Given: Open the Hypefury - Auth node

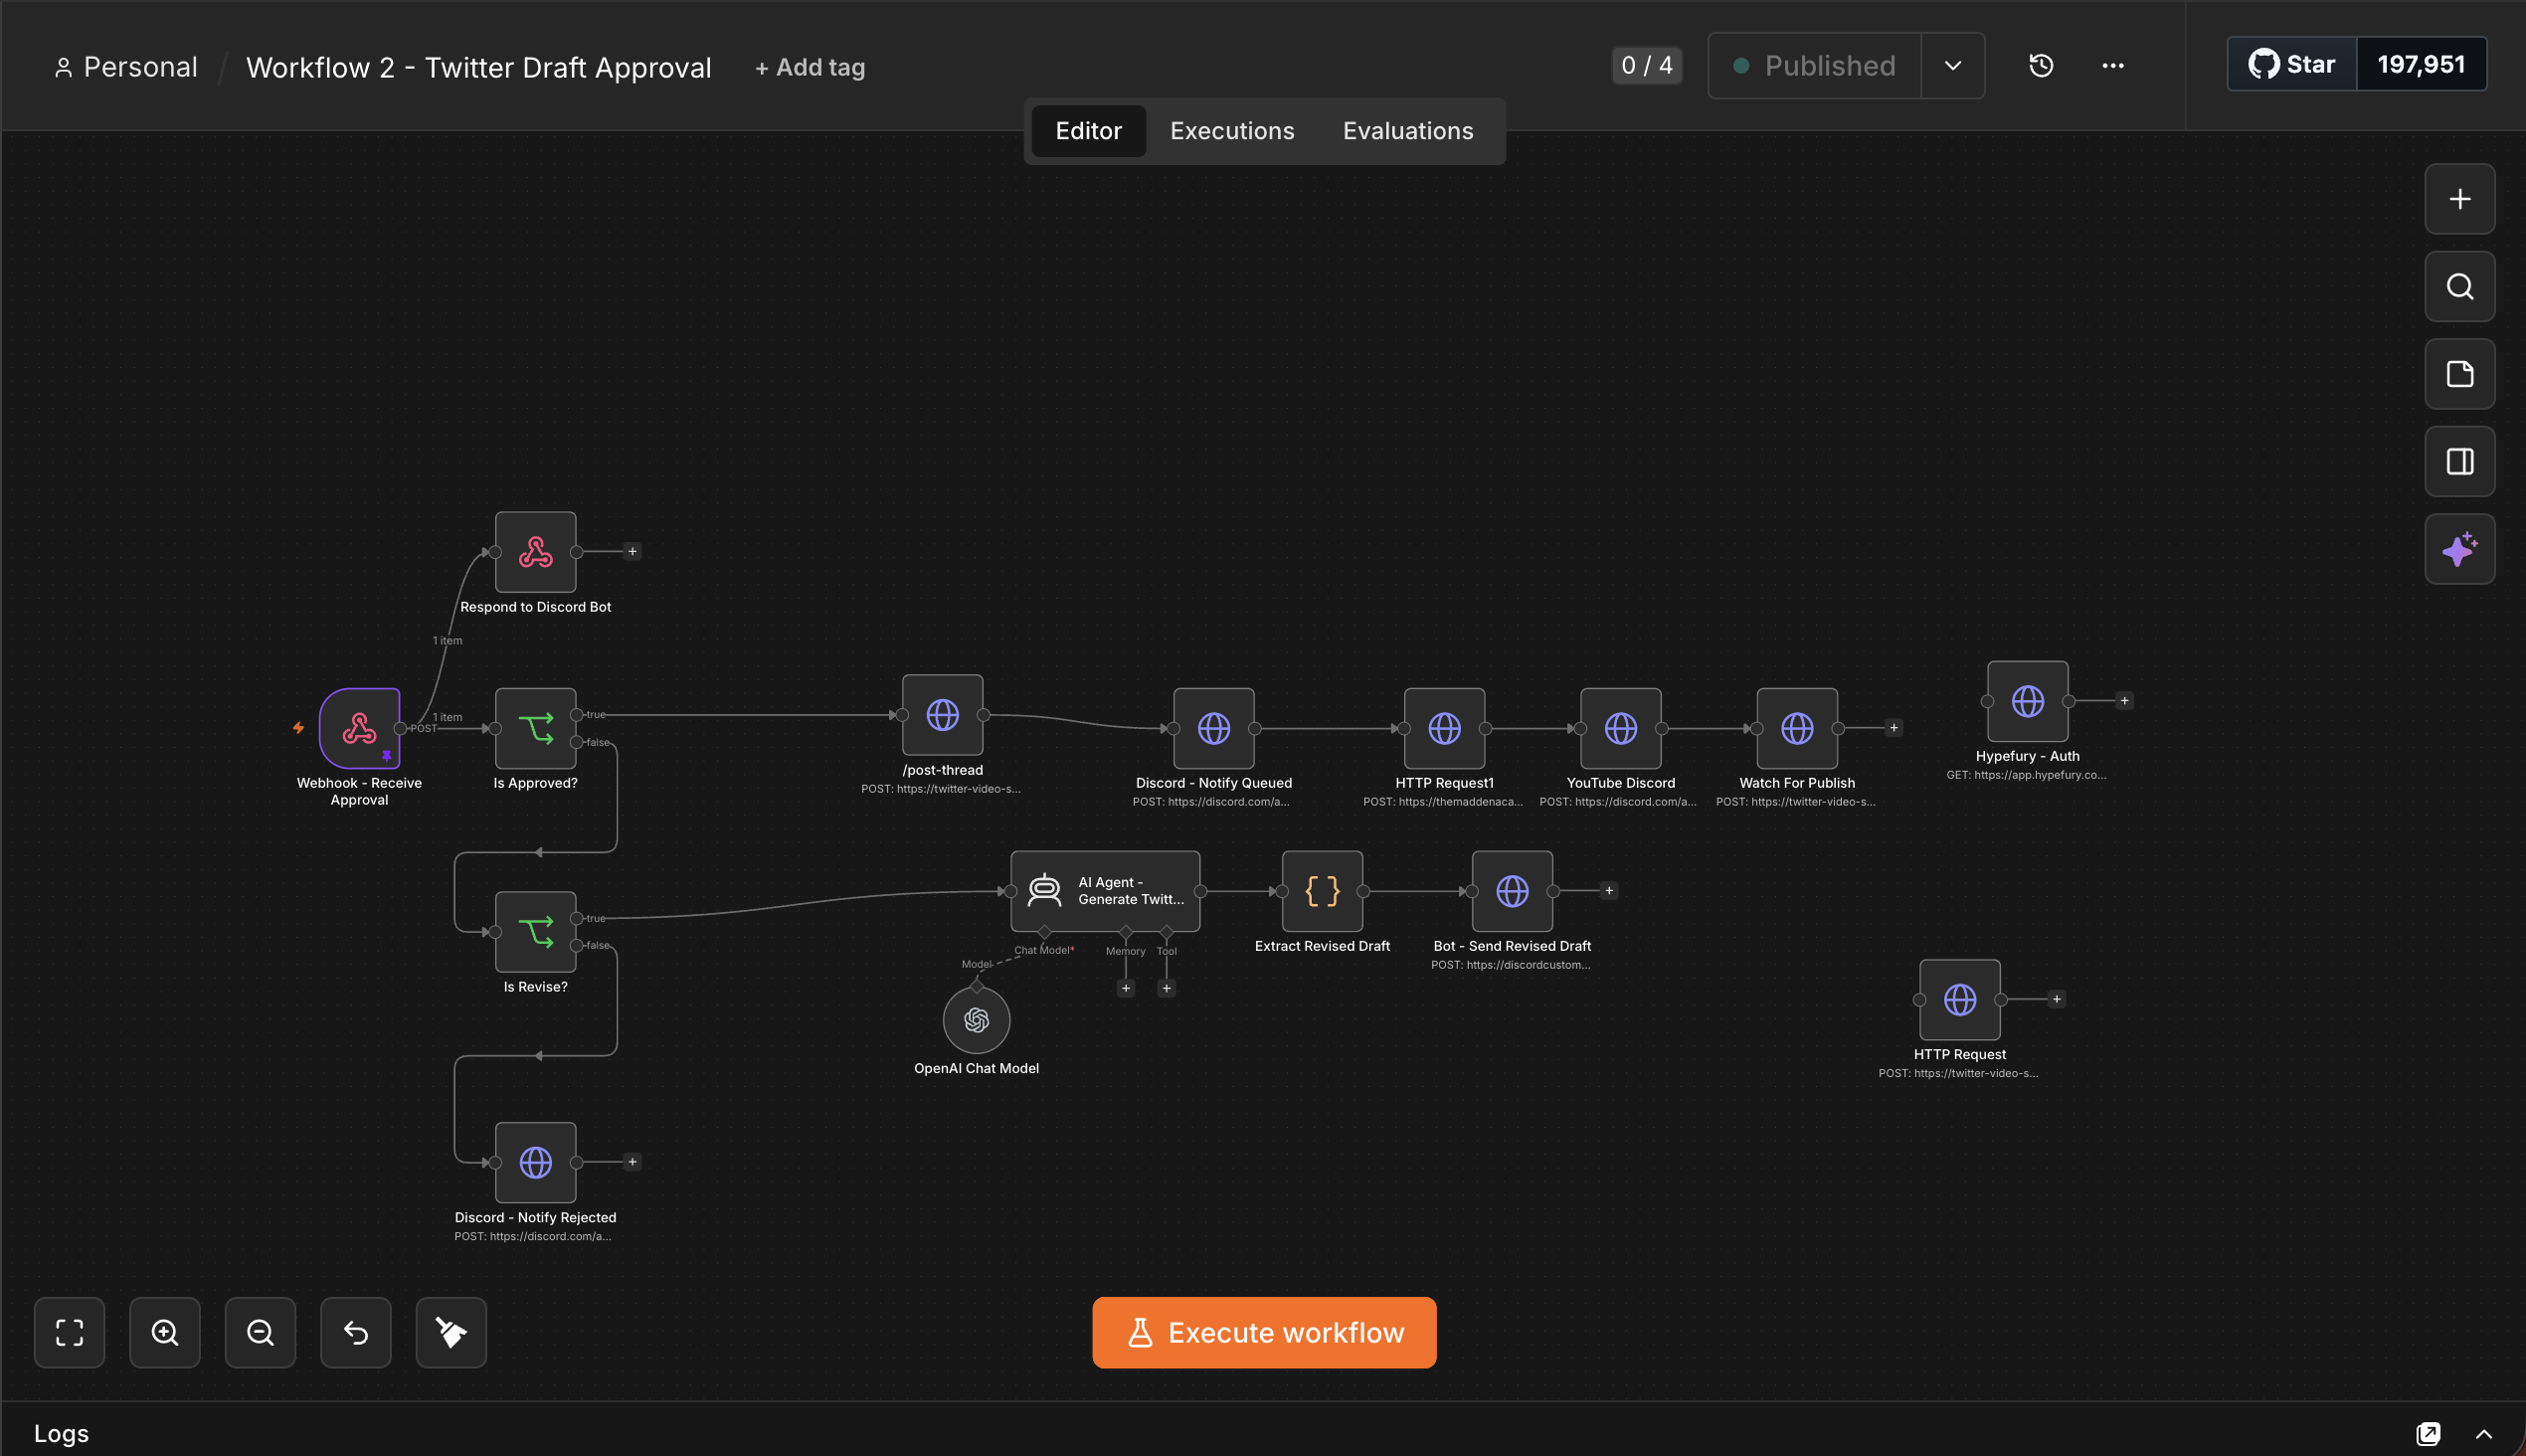Looking at the screenshot, I should pyautogui.click(x=2027, y=701).
